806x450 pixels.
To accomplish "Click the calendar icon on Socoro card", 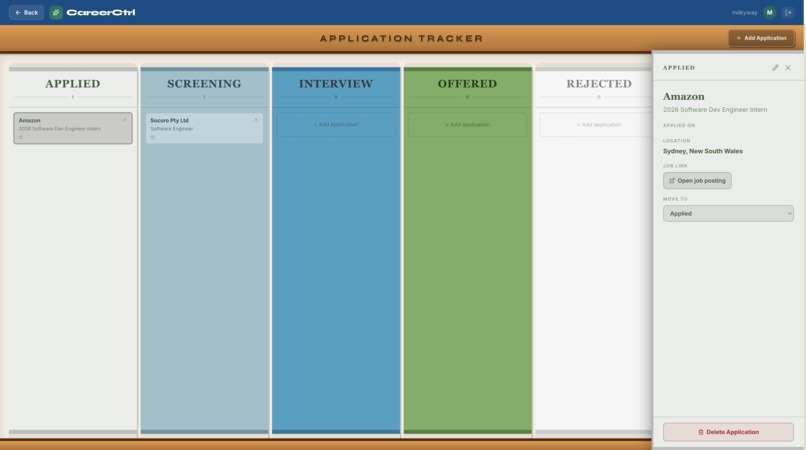I will [x=153, y=137].
